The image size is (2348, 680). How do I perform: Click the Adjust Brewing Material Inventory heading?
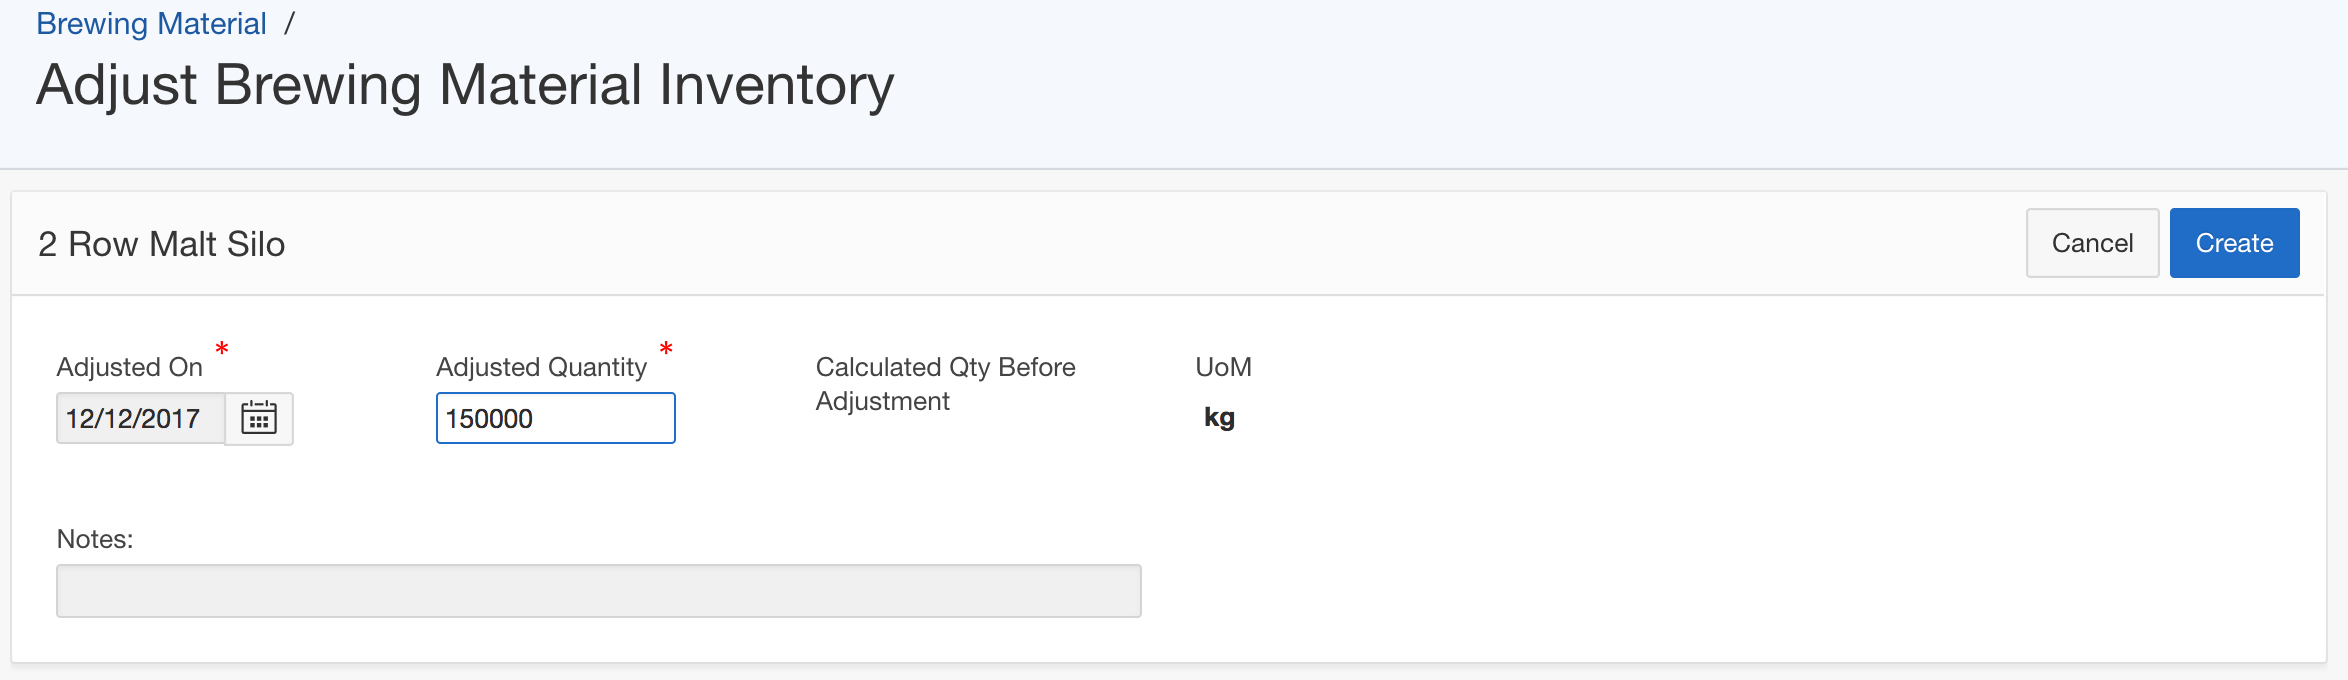465,85
